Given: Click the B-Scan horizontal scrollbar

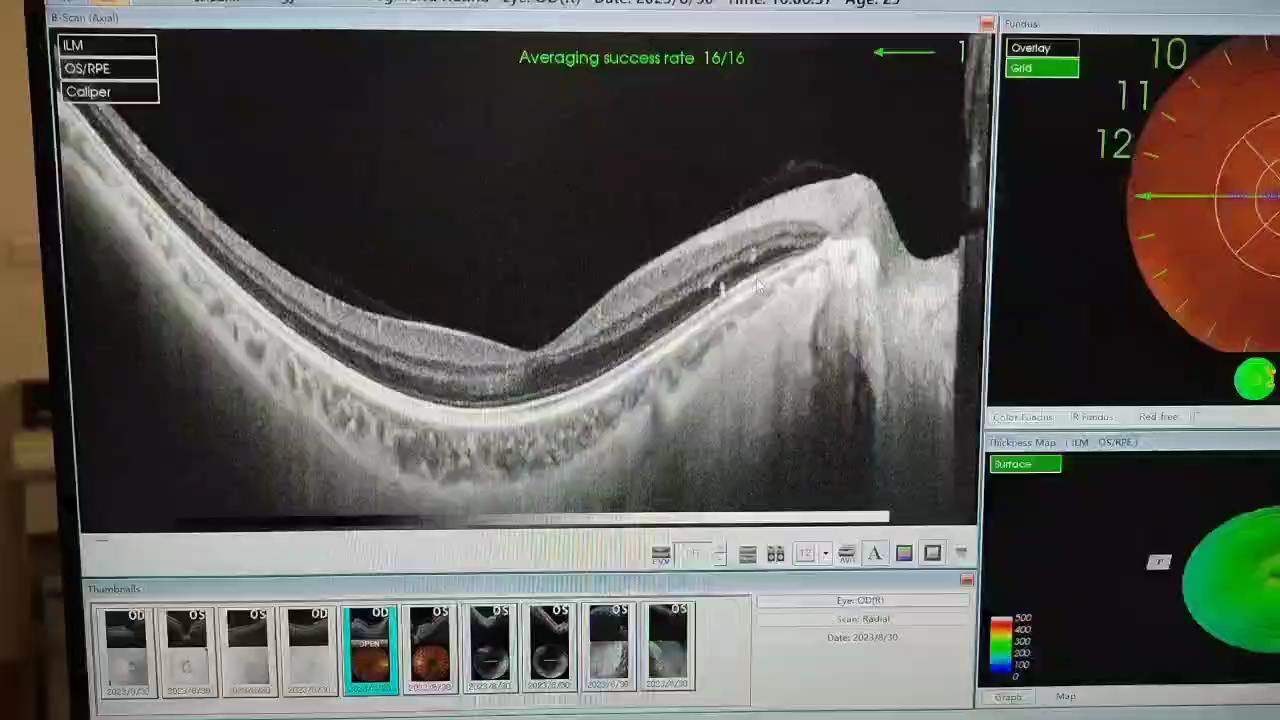Looking at the screenshot, I should coord(533,519).
